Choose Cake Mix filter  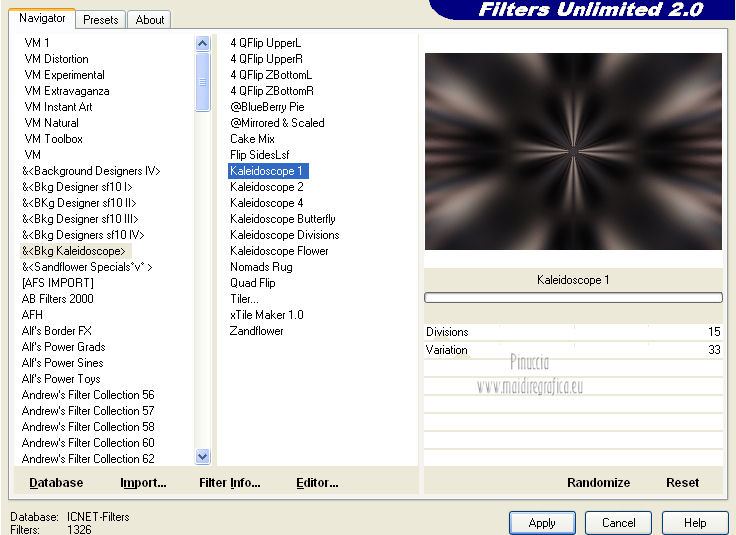pyautogui.click(x=252, y=138)
